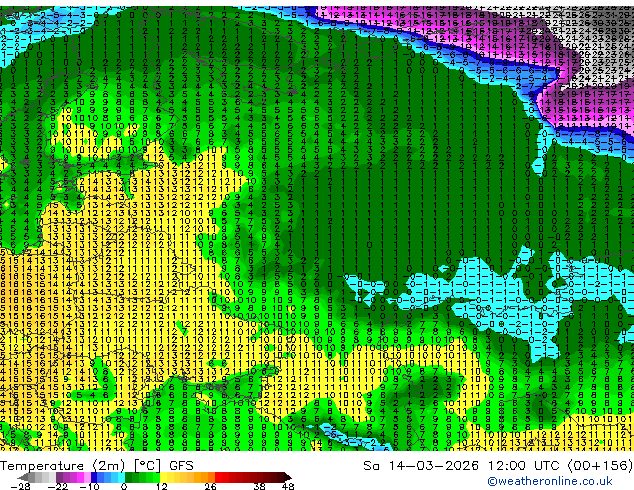Click the '48' legend label
The image size is (634, 490).
288,486
